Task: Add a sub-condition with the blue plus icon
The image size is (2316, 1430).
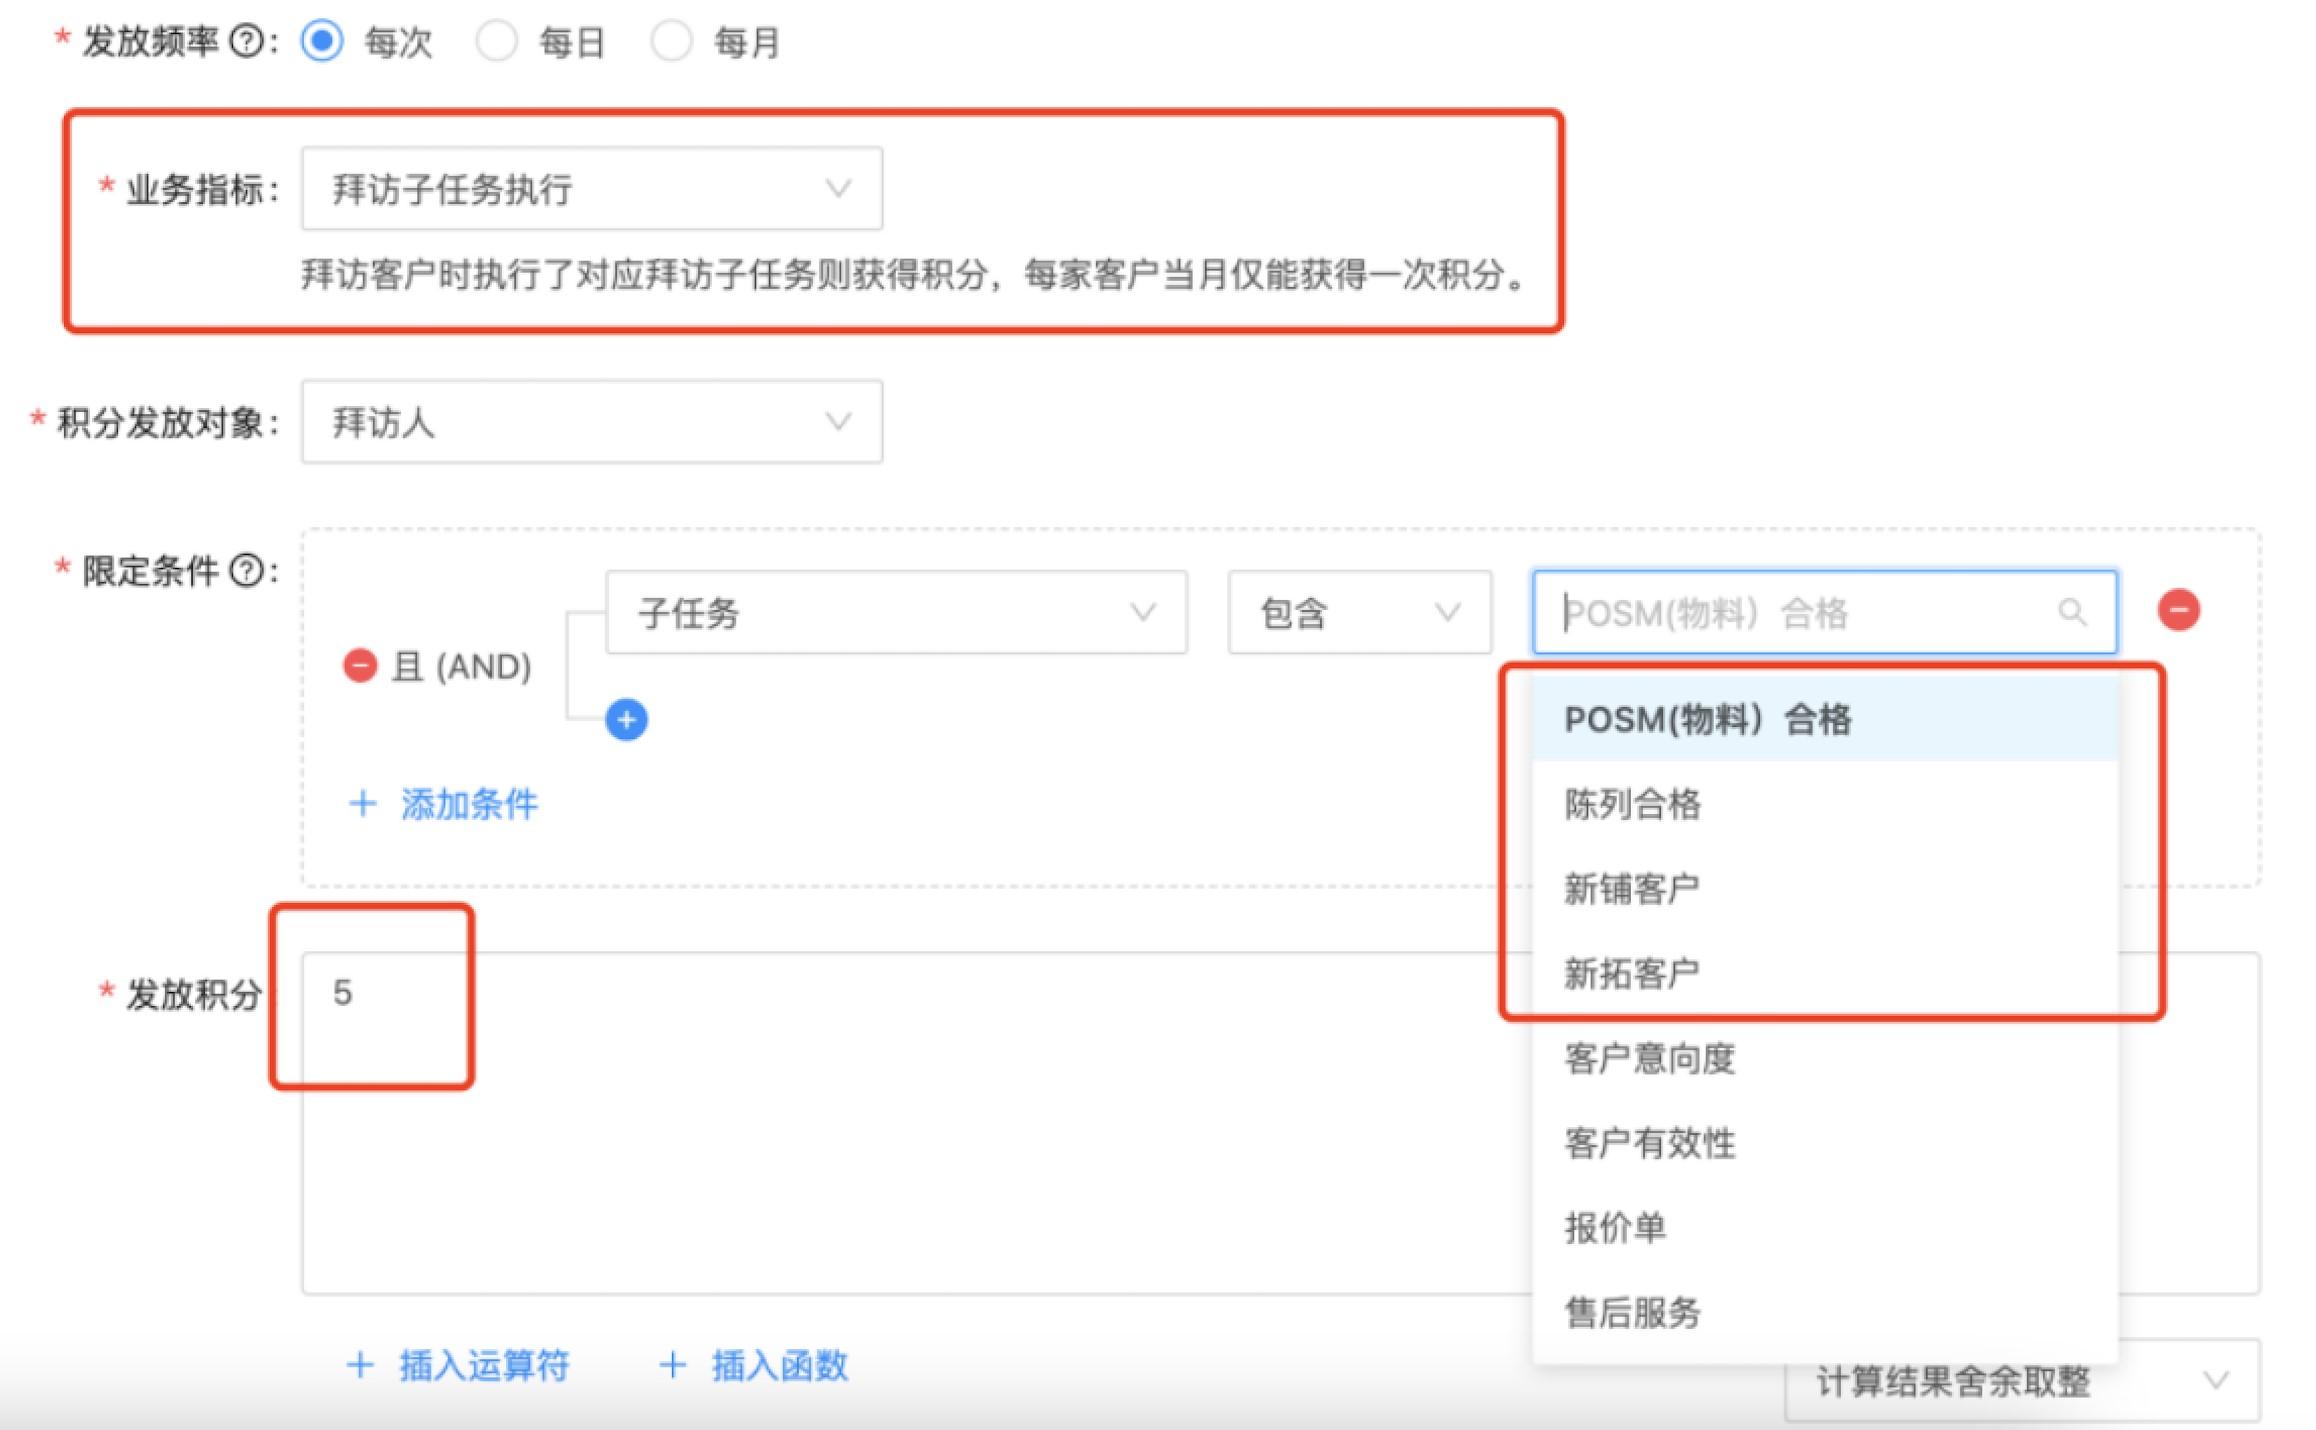Action: coord(627,720)
